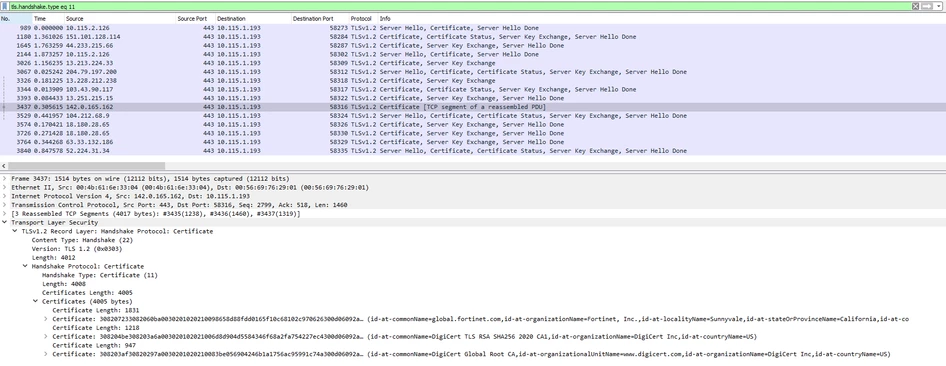The width and height of the screenshot is (946, 366).
Task: Select packet 3393 from 13.251.215.15
Action: [x=472, y=98]
